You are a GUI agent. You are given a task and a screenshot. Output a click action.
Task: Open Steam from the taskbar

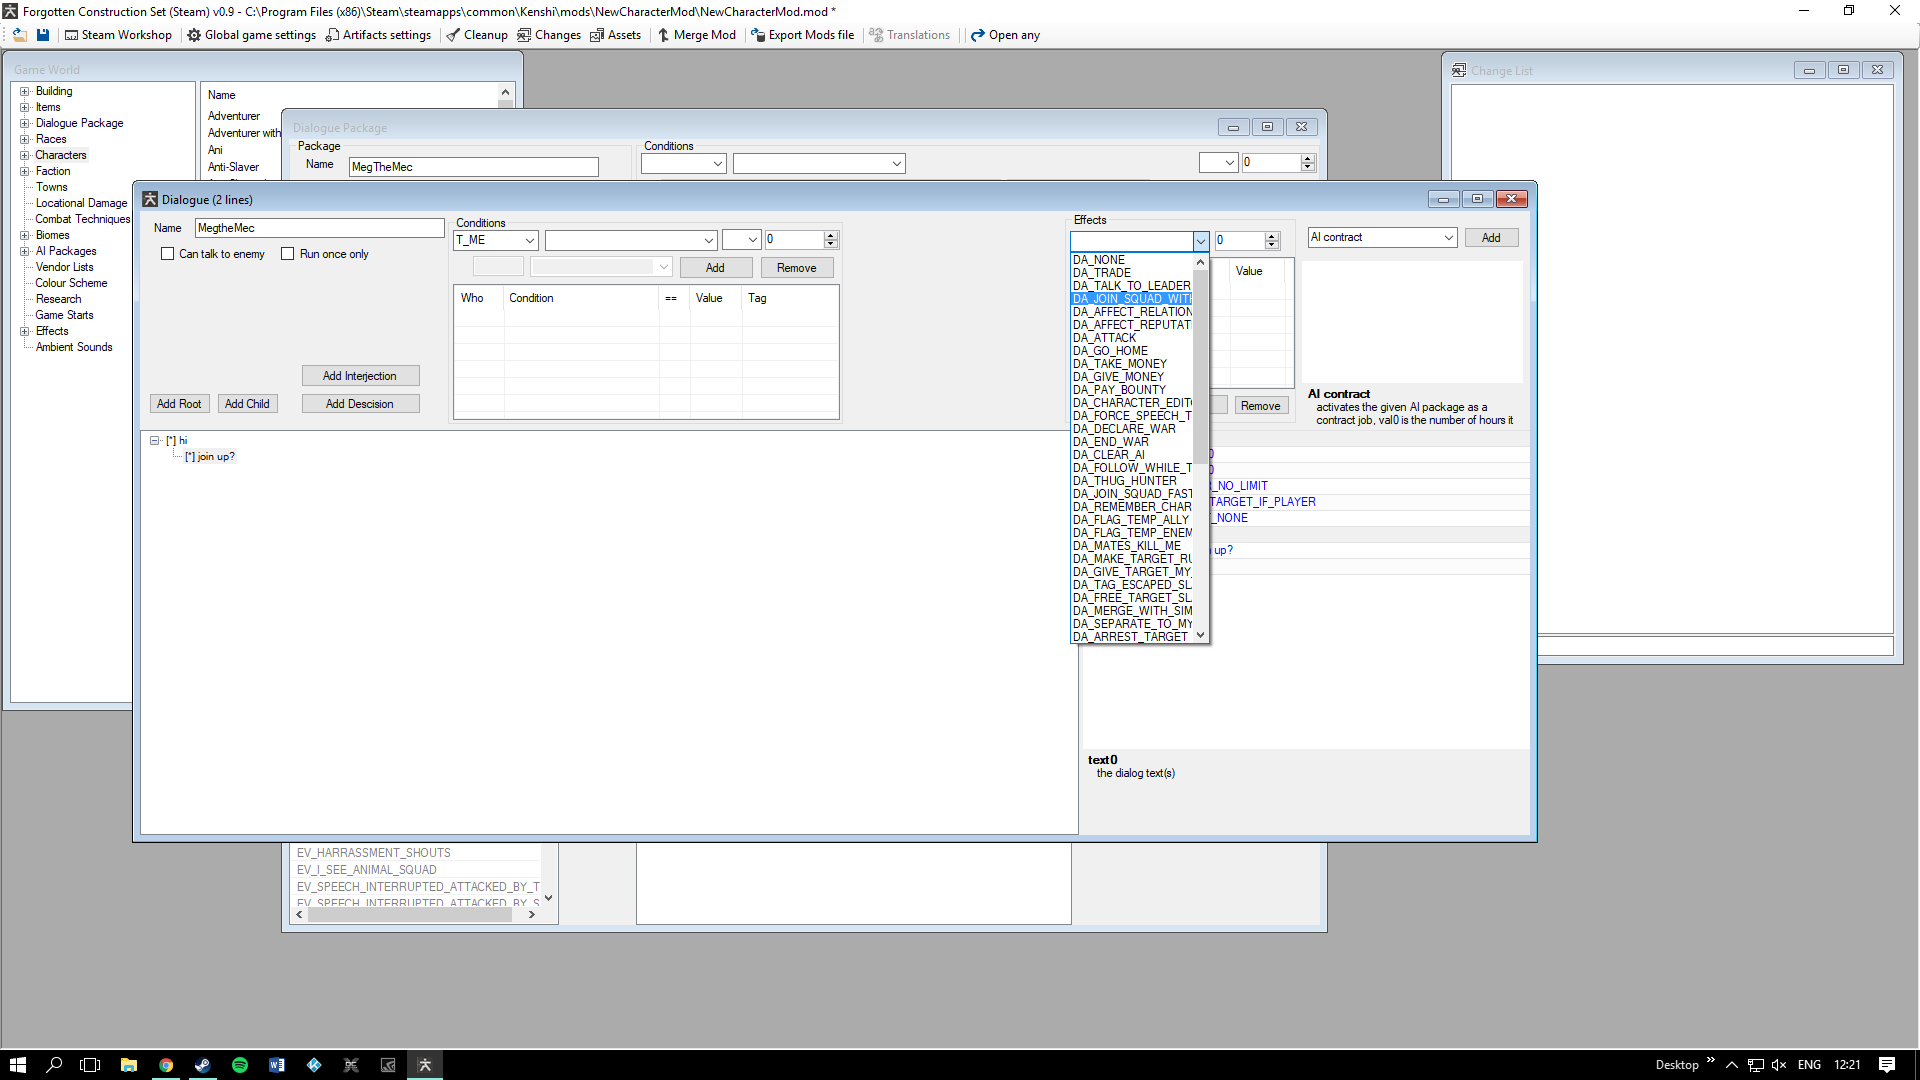click(x=203, y=1065)
